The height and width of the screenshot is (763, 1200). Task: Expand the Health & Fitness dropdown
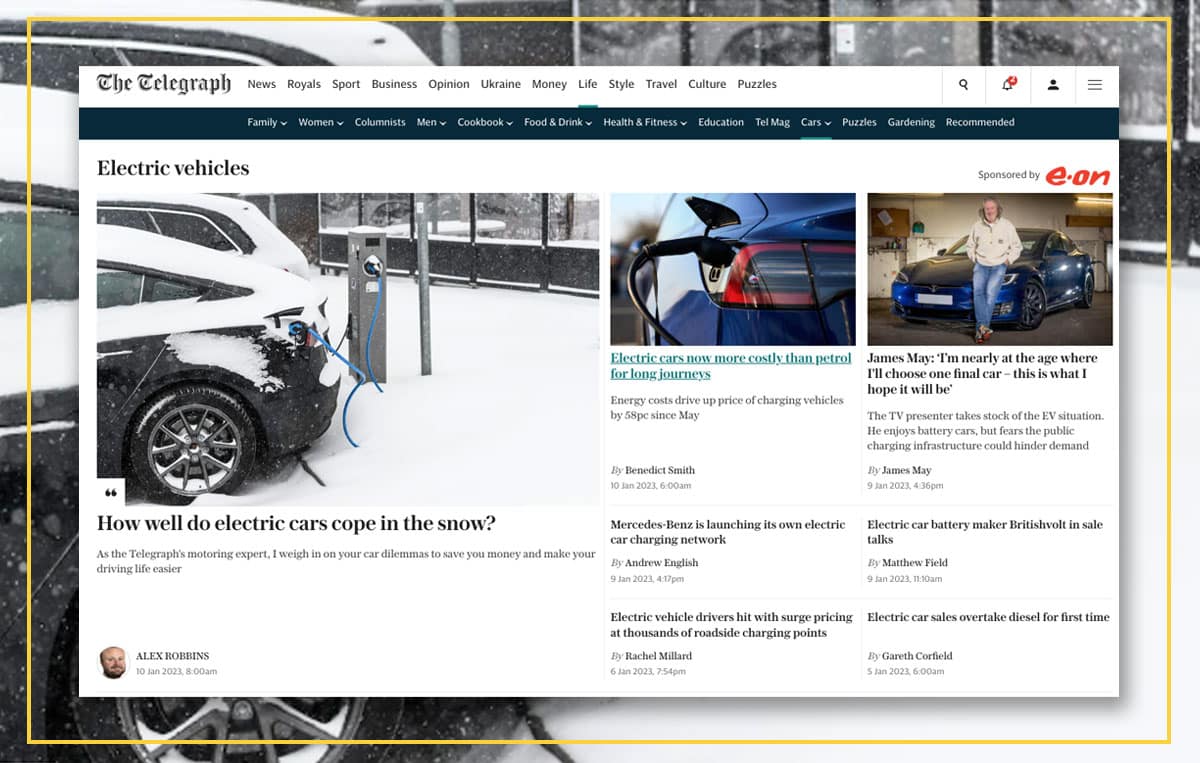point(644,123)
